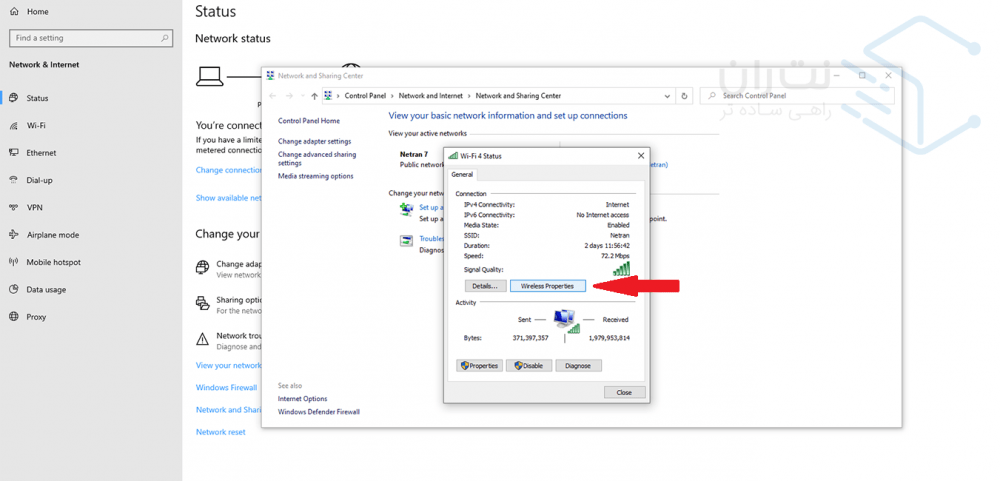This screenshot has height=481, width=1000.
Task: Go to Airplane mode settings
Action: tap(52, 235)
